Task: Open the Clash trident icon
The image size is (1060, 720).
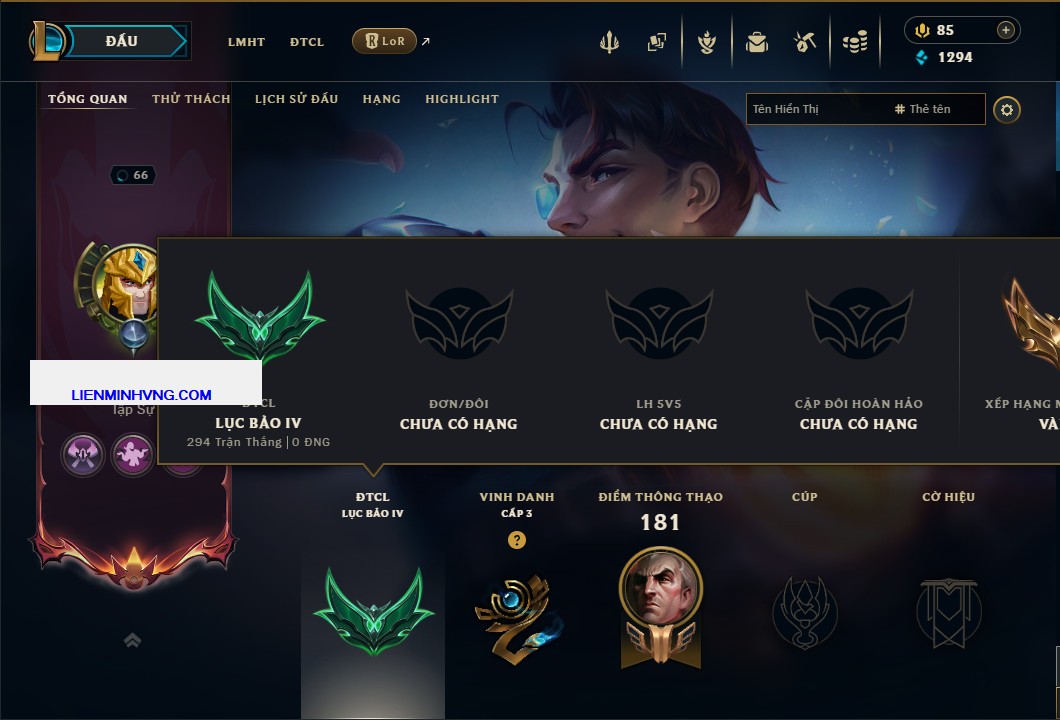Action: pyautogui.click(x=609, y=42)
